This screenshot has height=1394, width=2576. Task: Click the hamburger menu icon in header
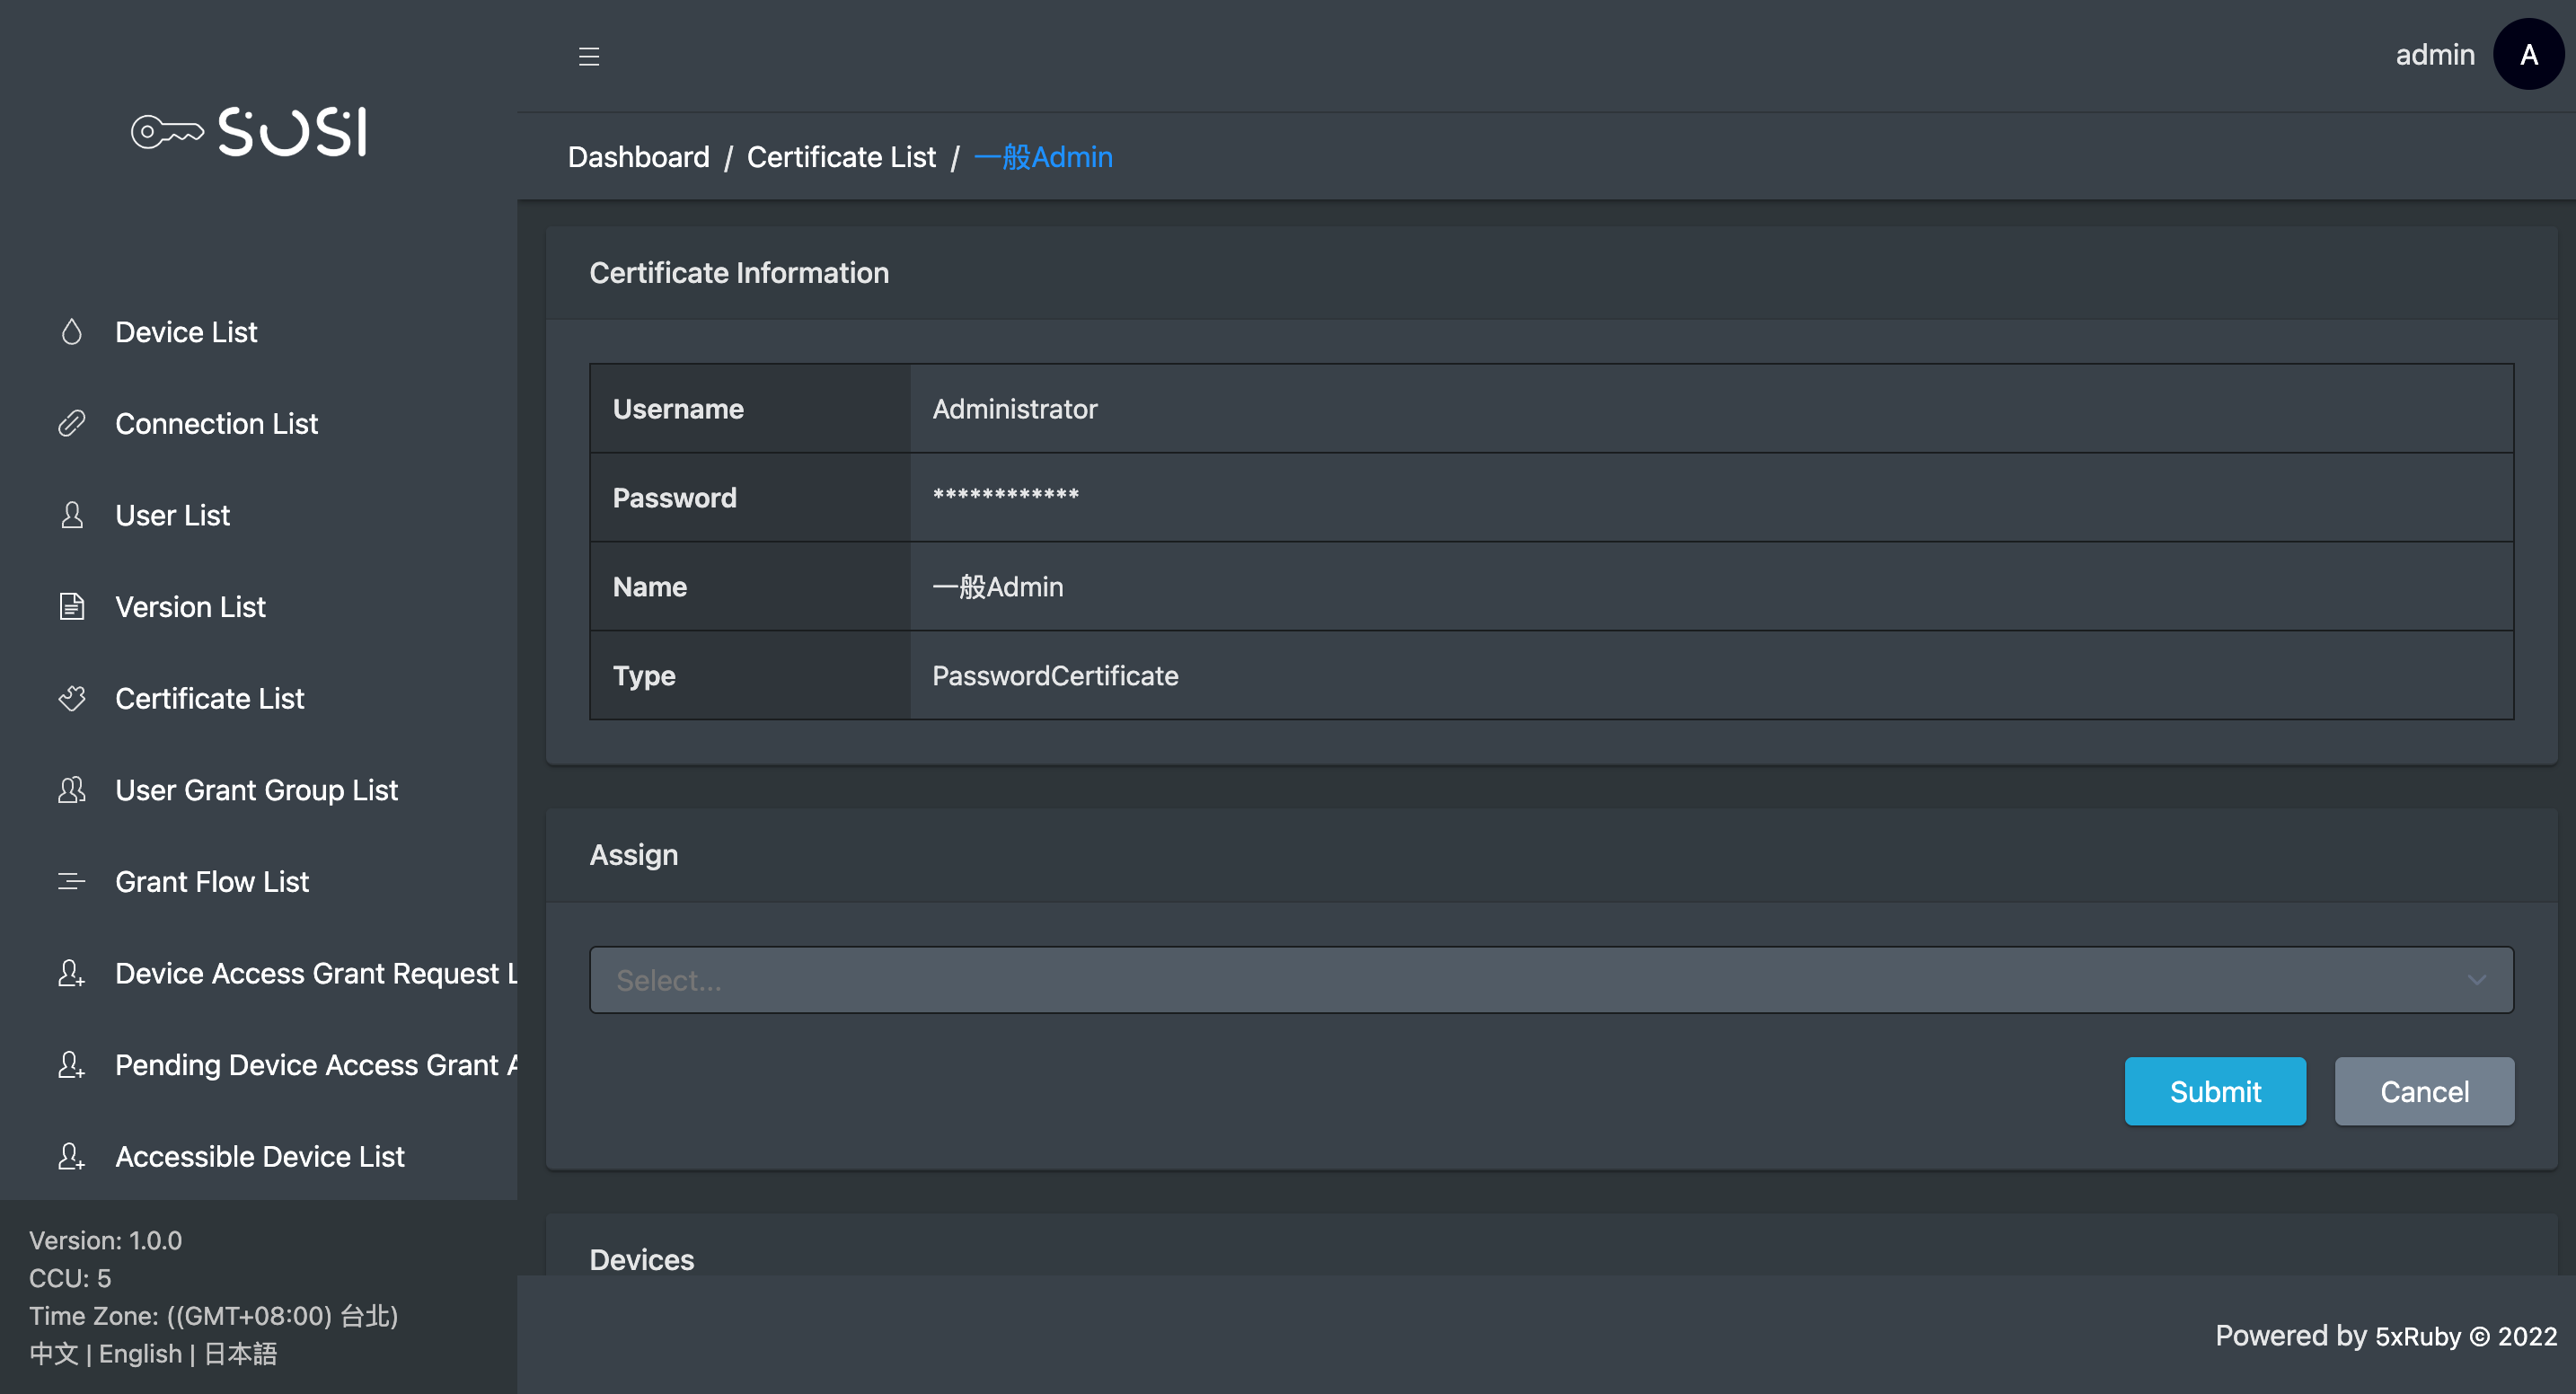589,56
